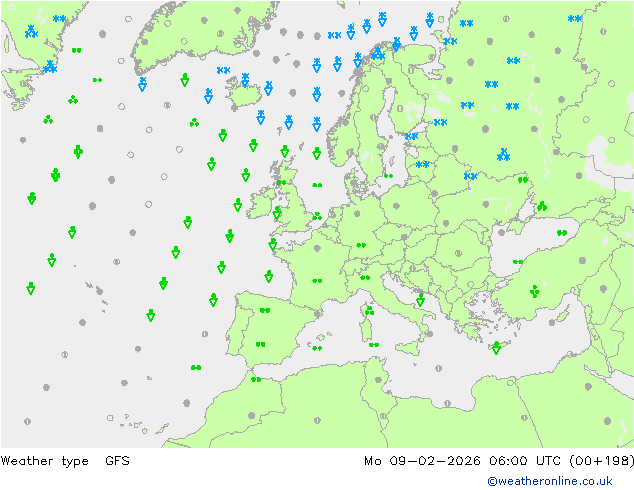
Task: Click the drizzle symbol over the Balearic Islands
Action: tap(317, 348)
